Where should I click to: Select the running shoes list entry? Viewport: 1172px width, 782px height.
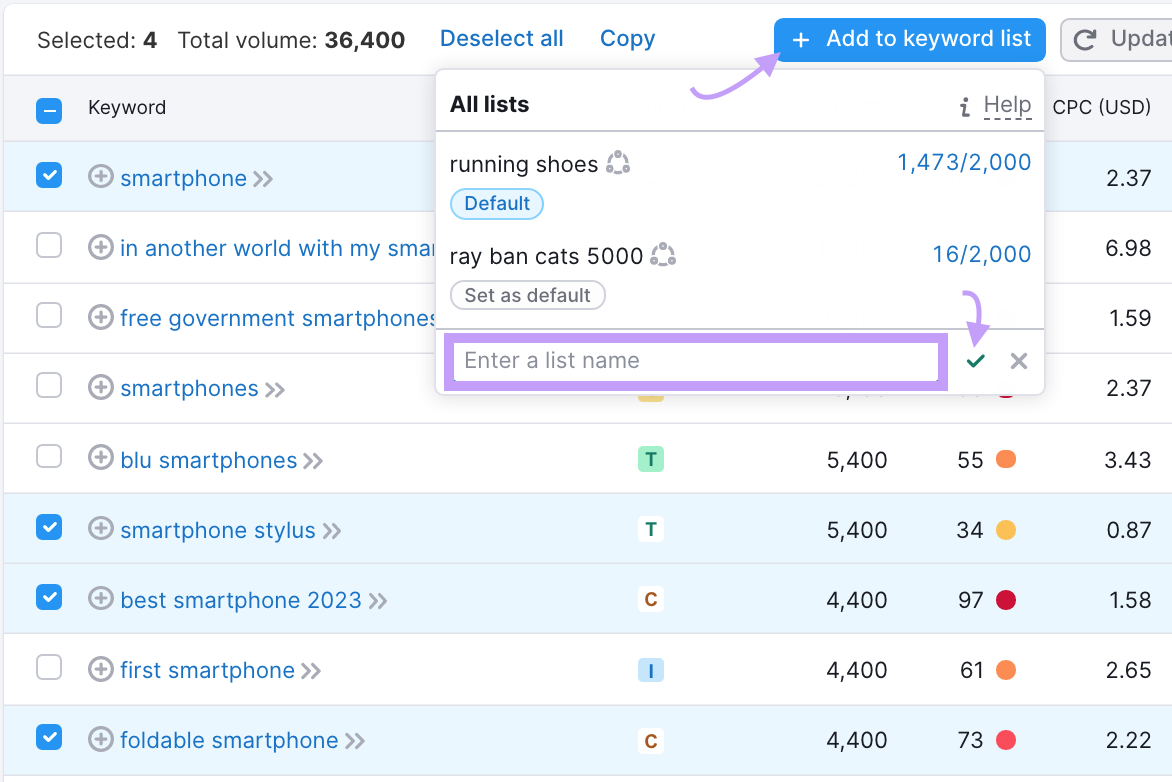coord(525,163)
